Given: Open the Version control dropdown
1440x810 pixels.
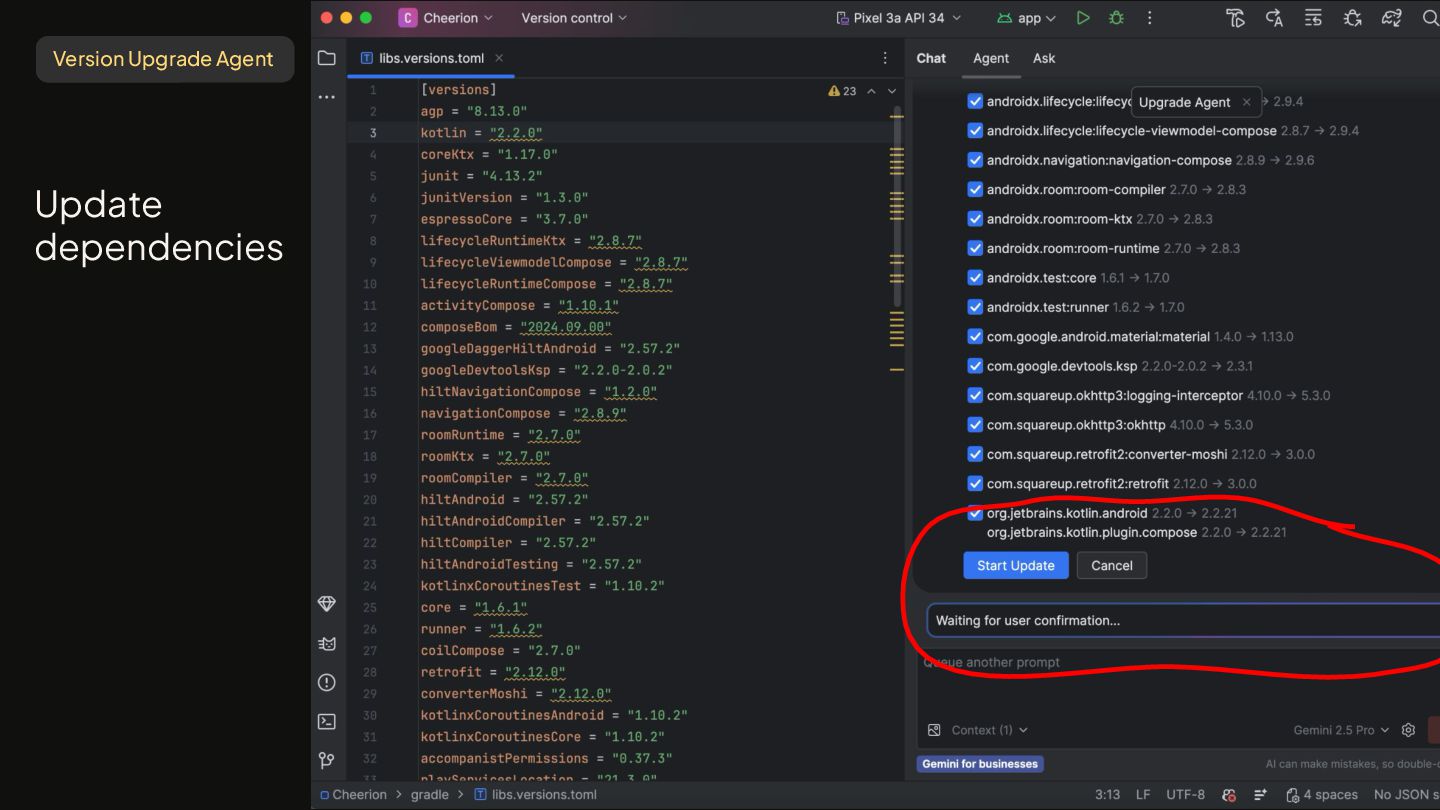Looking at the screenshot, I should pyautogui.click(x=574, y=18).
